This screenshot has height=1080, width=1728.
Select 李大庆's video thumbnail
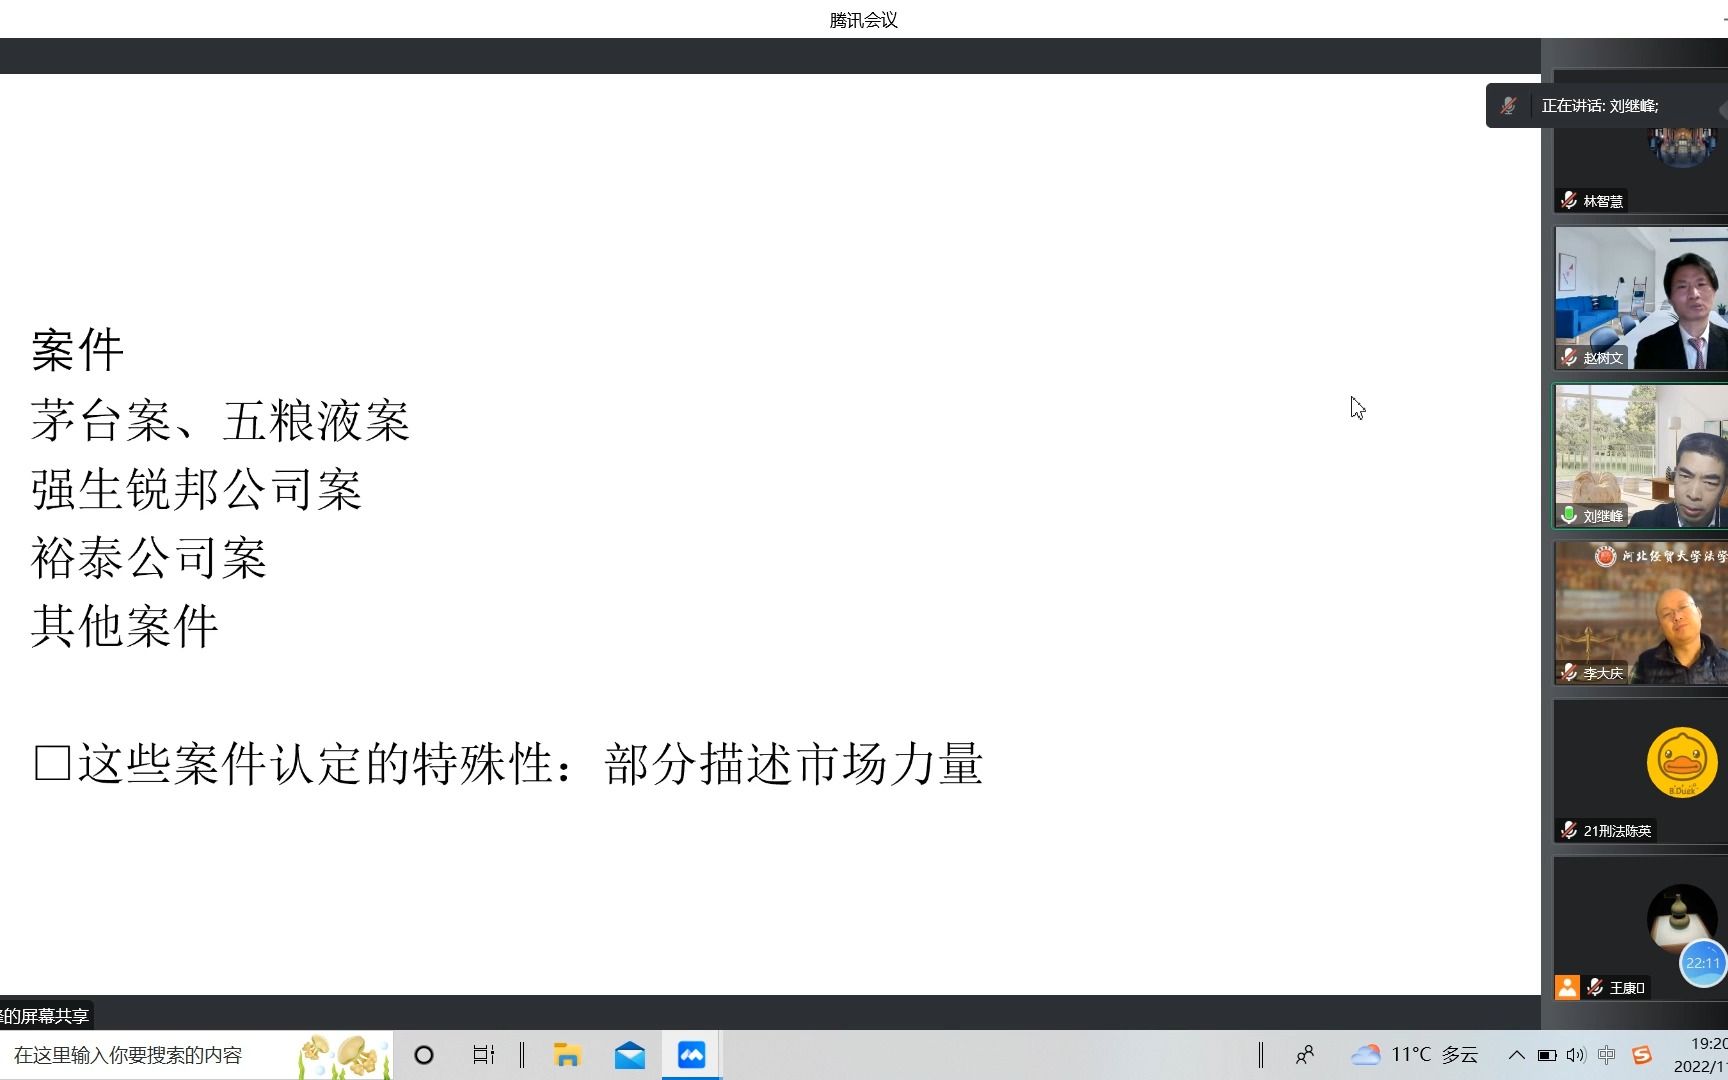tap(1641, 613)
